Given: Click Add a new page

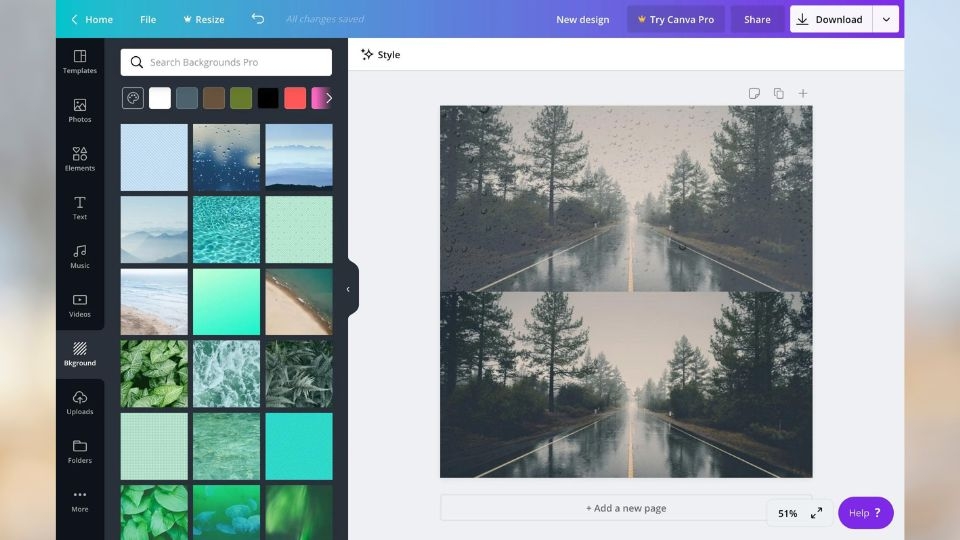Looking at the screenshot, I should (626, 508).
